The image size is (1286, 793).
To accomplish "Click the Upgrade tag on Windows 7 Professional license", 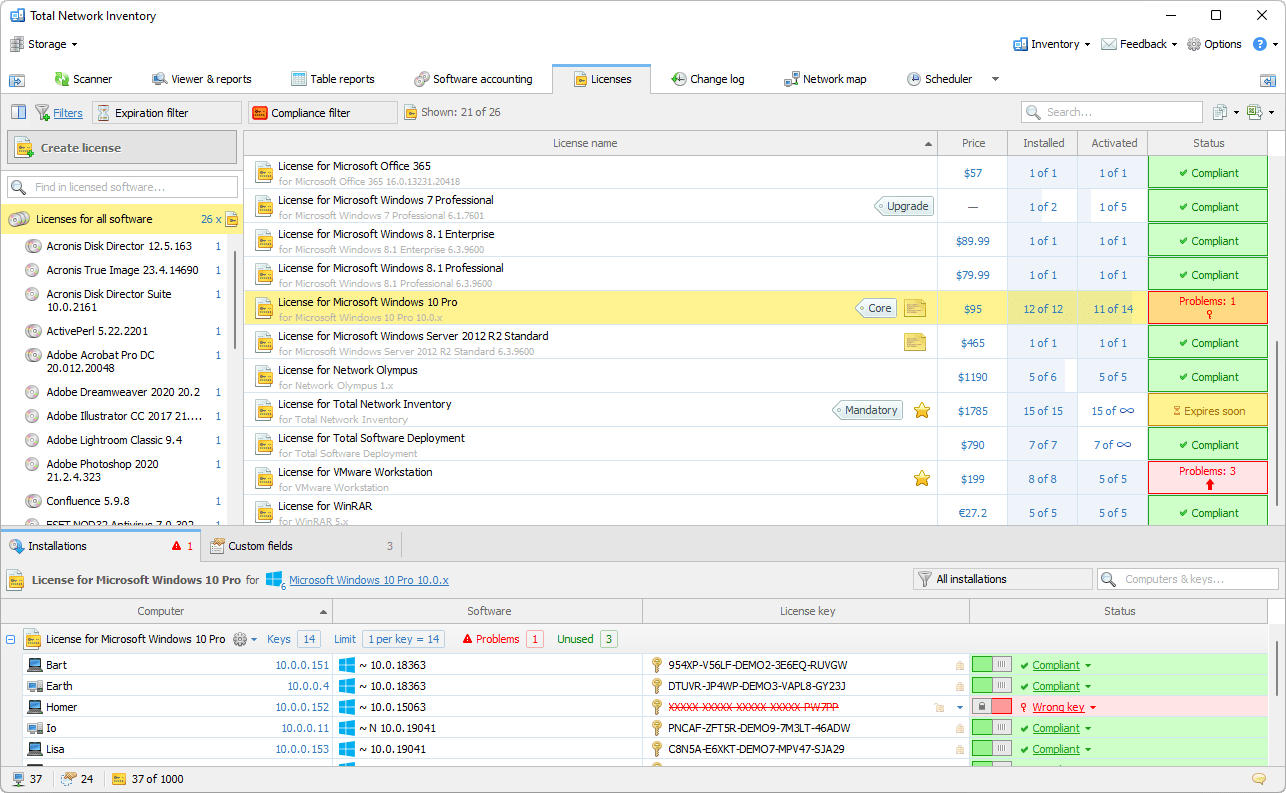I will point(904,207).
